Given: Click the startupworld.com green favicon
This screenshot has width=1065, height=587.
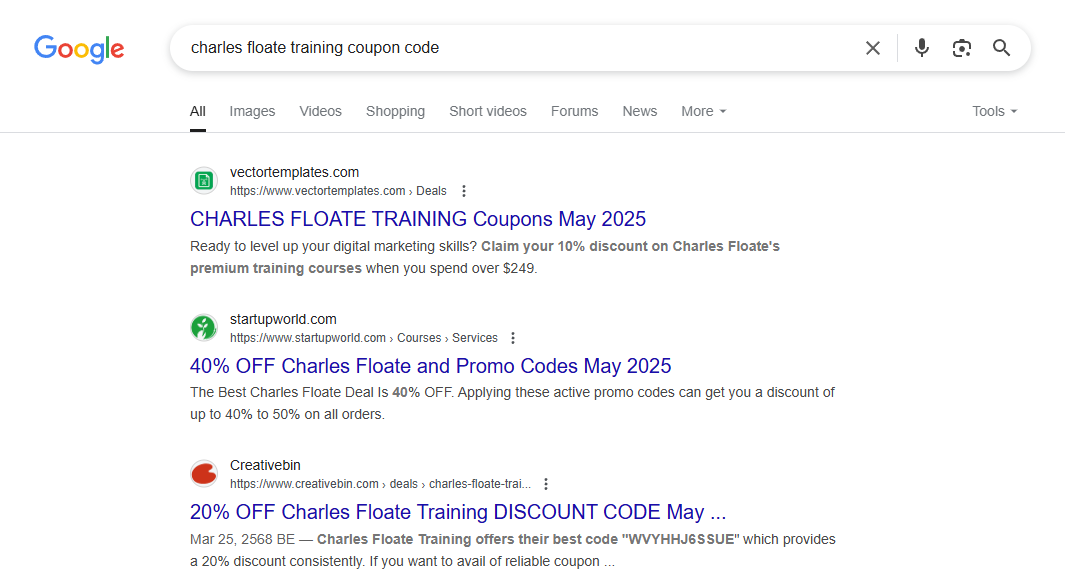Looking at the screenshot, I should tap(204, 327).
